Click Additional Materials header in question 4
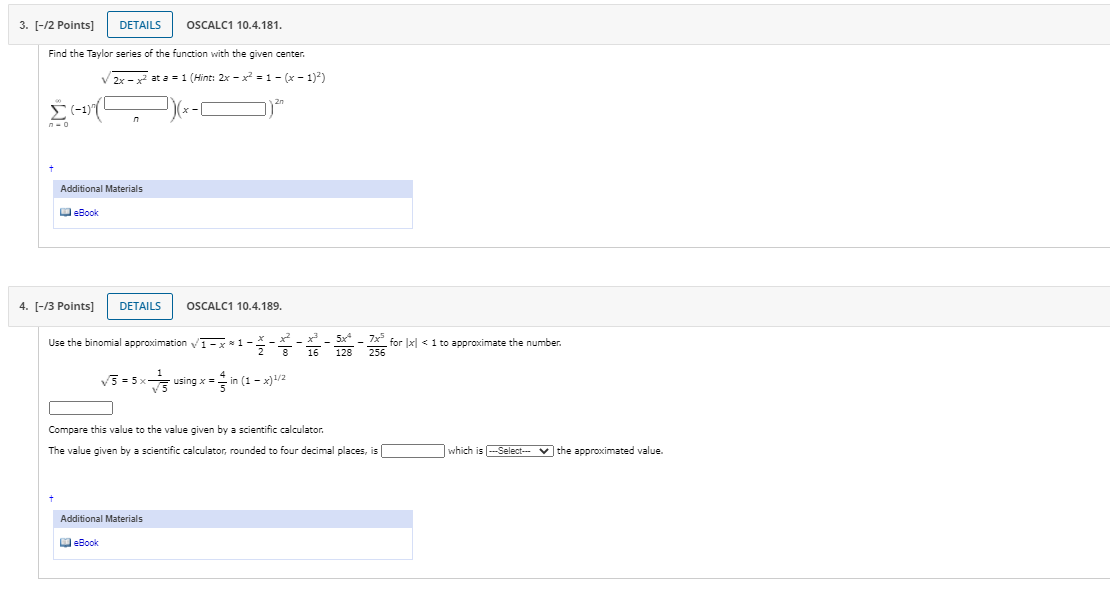Screen dimensions: 1110x593 point(101,519)
